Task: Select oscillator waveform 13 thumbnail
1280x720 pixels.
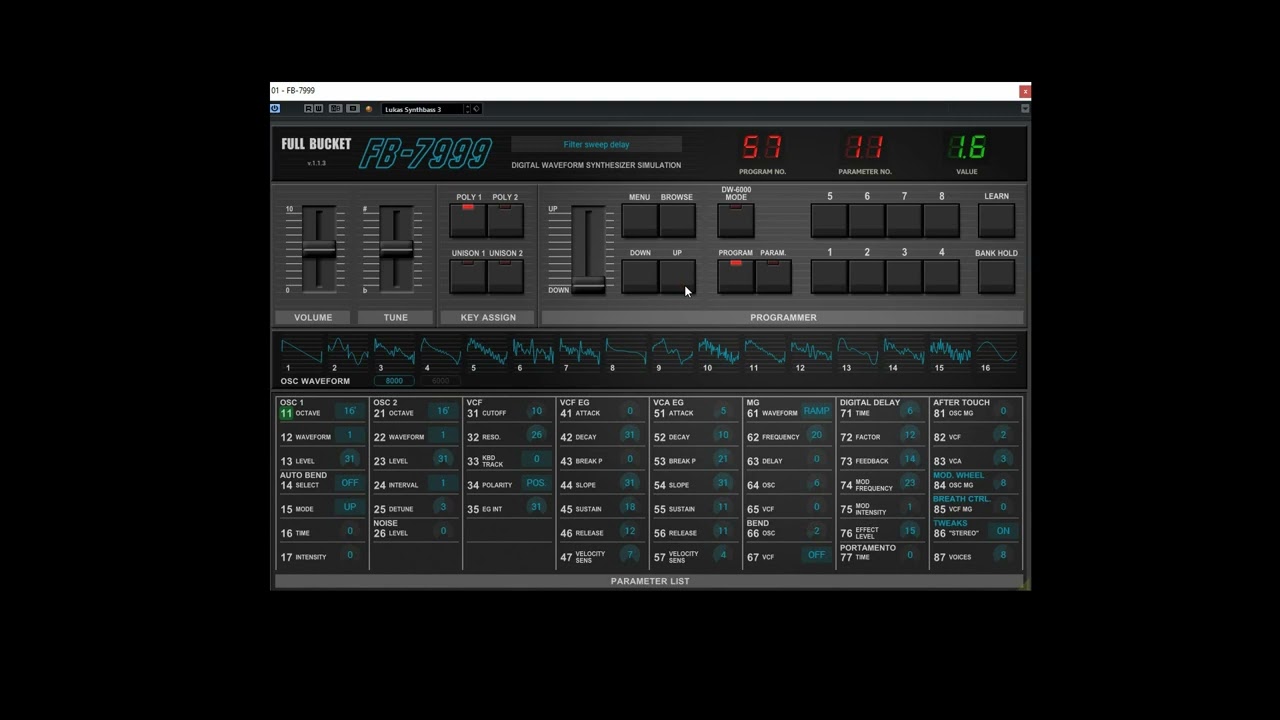Action: (x=858, y=352)
